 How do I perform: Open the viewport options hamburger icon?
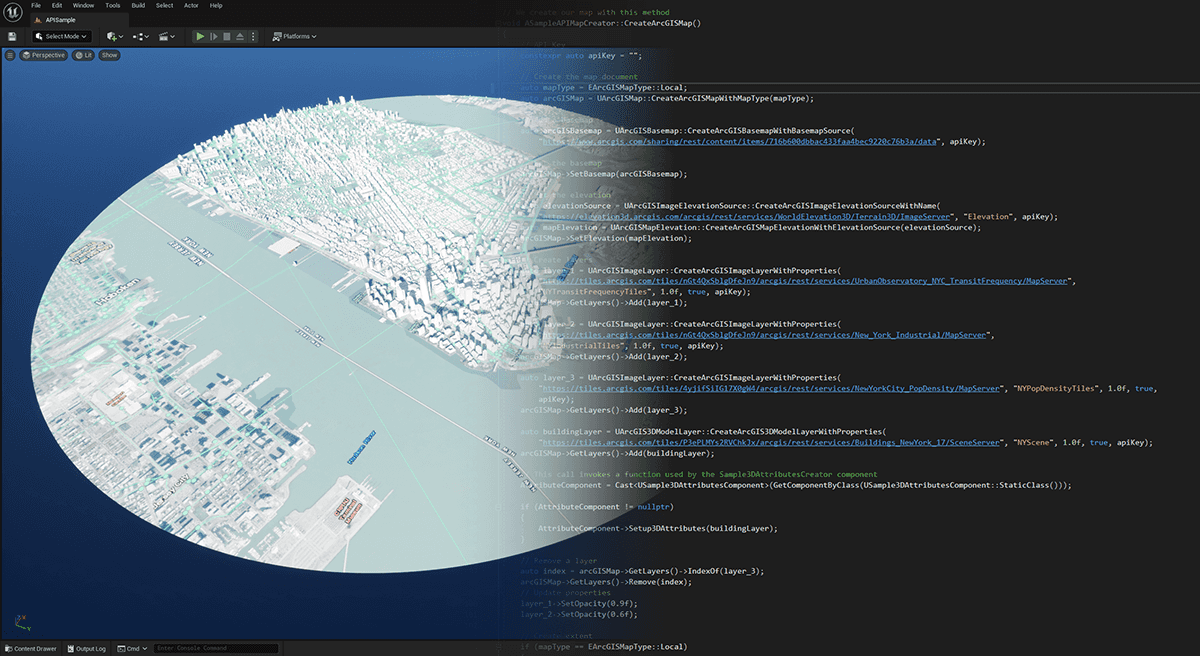pos(10,55)
